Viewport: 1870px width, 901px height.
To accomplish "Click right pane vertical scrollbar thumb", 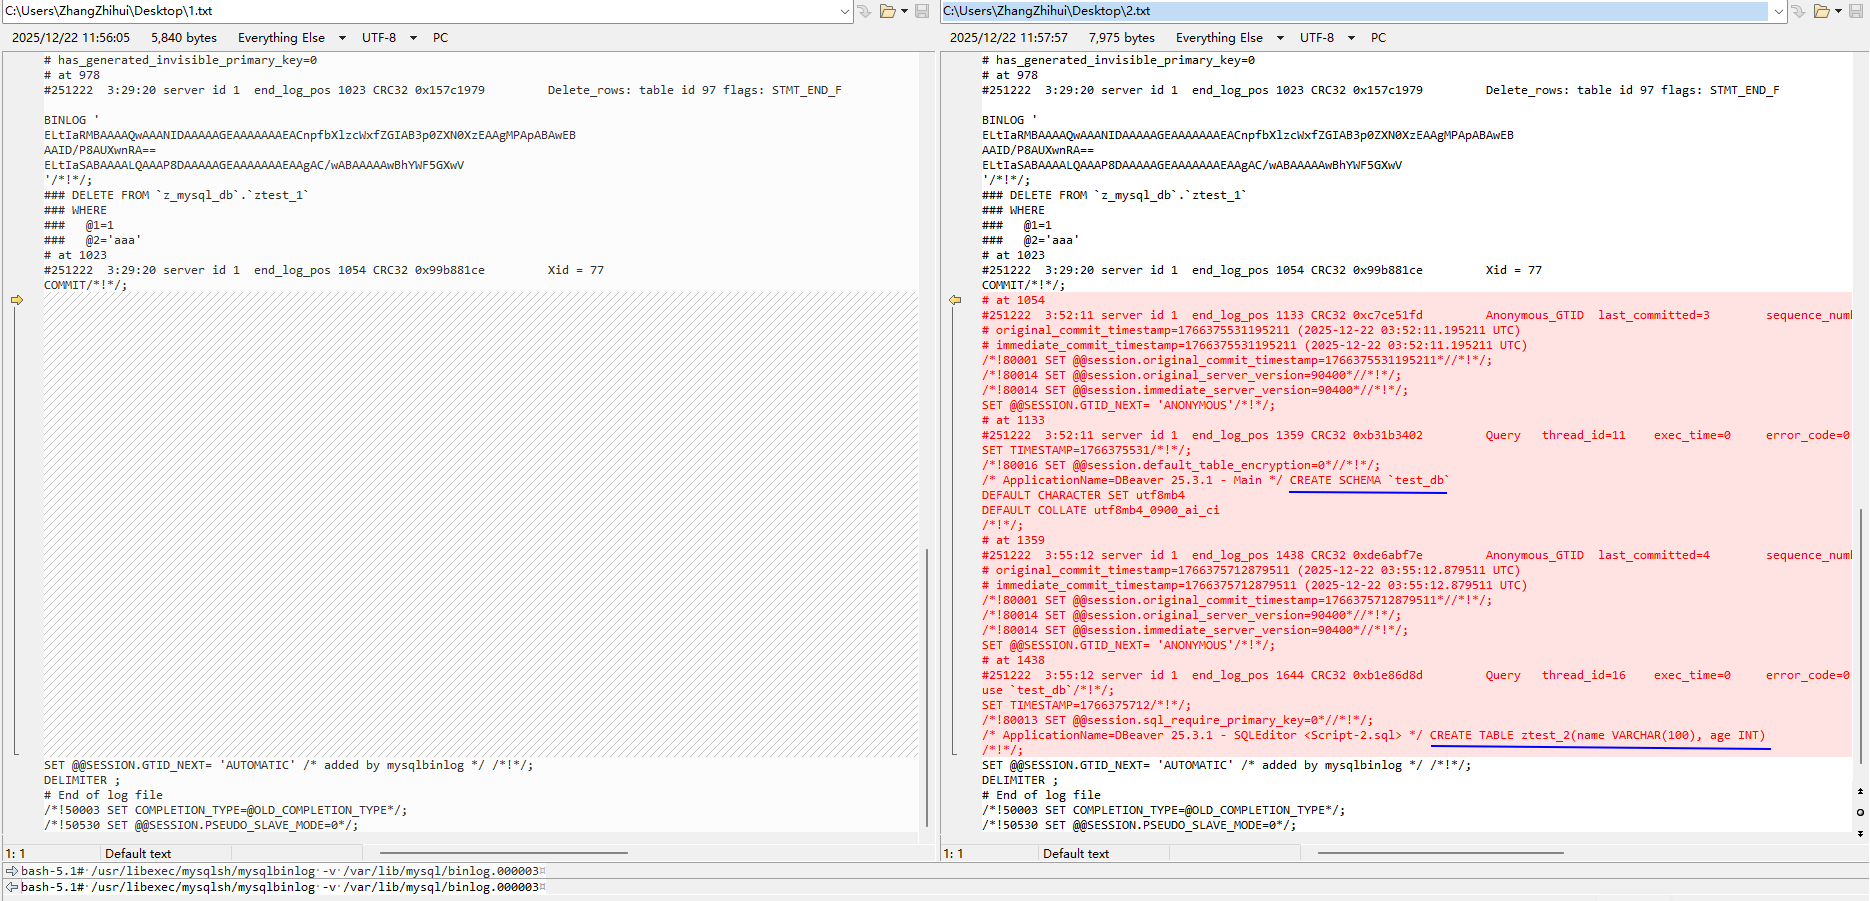I will (1860, 636).
